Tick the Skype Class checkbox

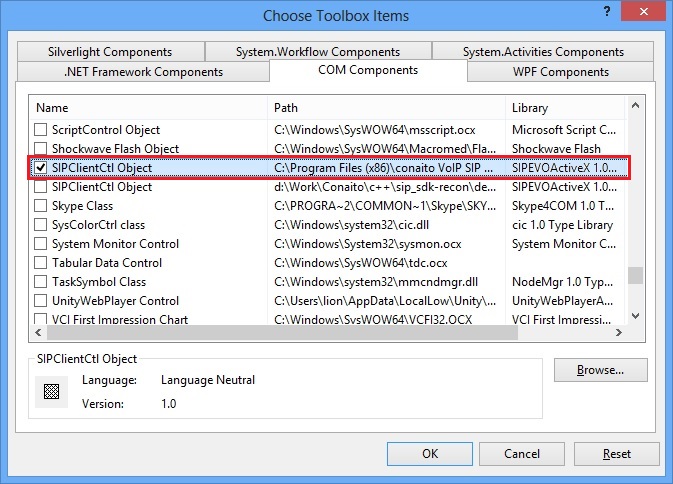point(40,206)
